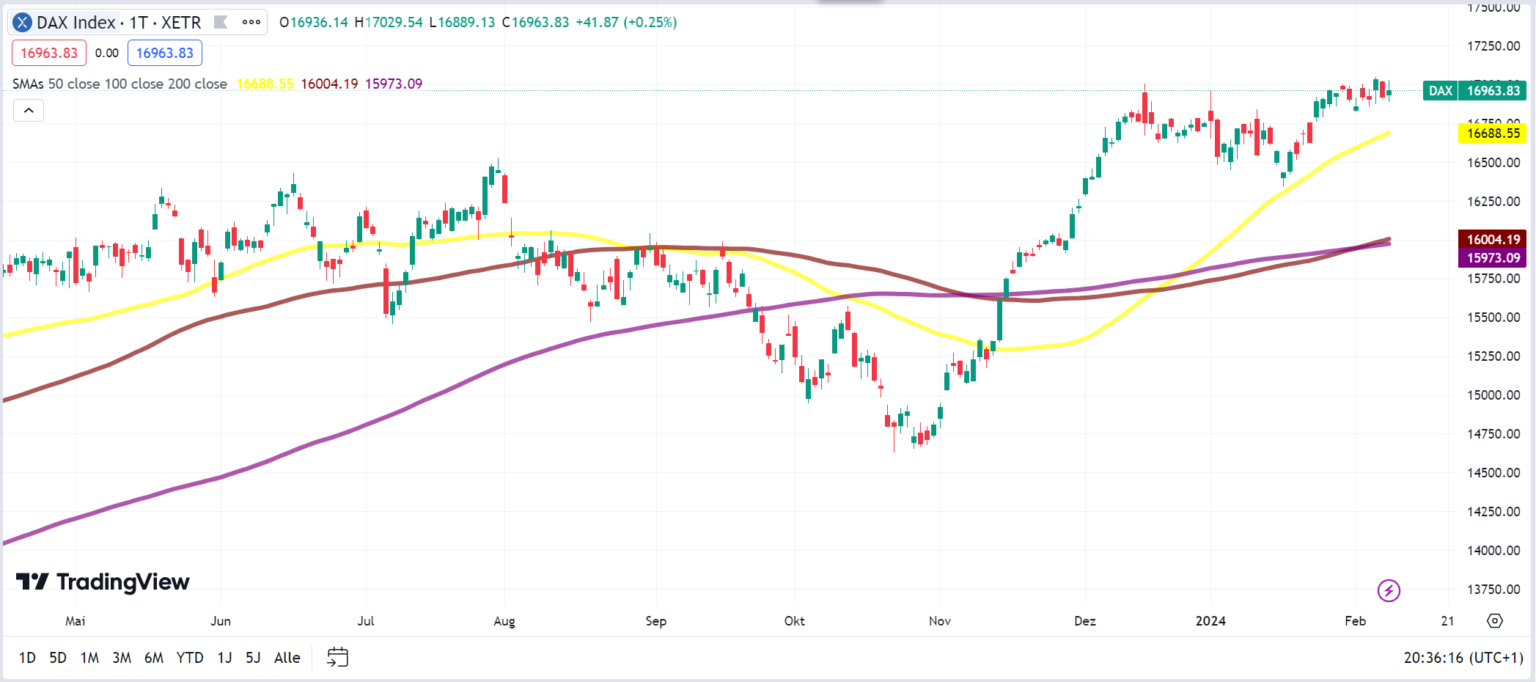Screen dimensions: 1536x682
Task: Click the DAX Index symbol icon
Action: point(22,22)
